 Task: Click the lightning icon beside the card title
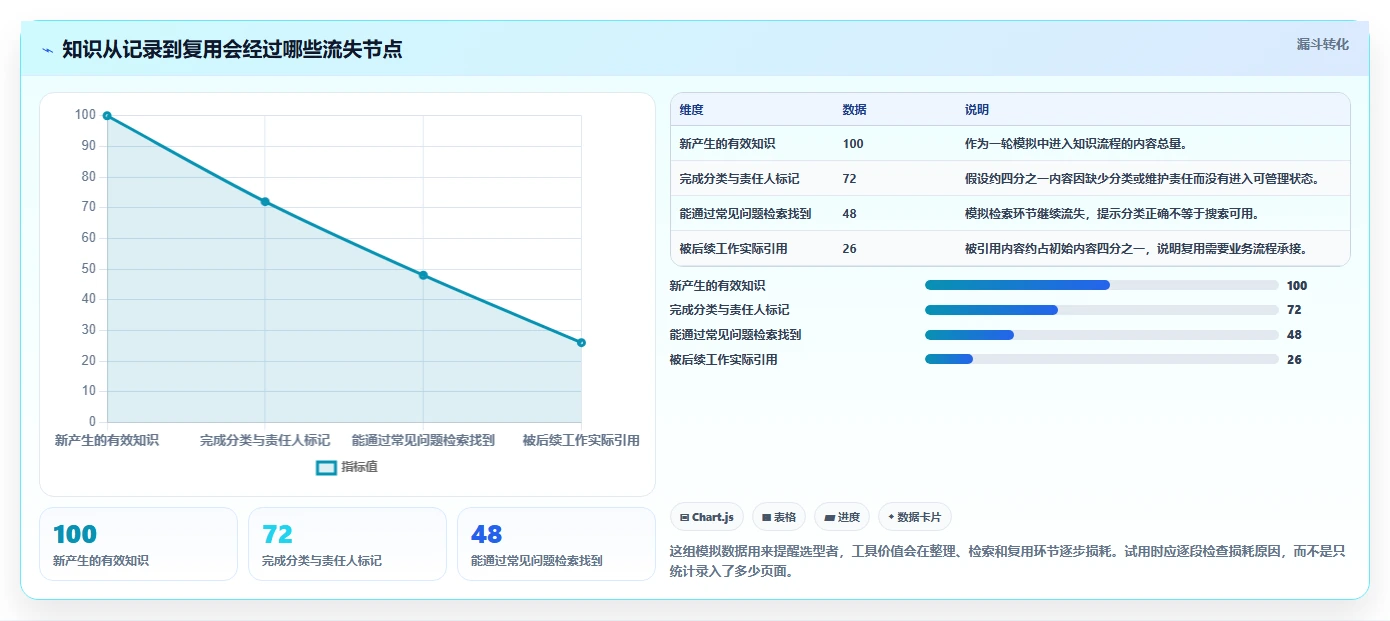pyautogui.click(x=47, y=50)
